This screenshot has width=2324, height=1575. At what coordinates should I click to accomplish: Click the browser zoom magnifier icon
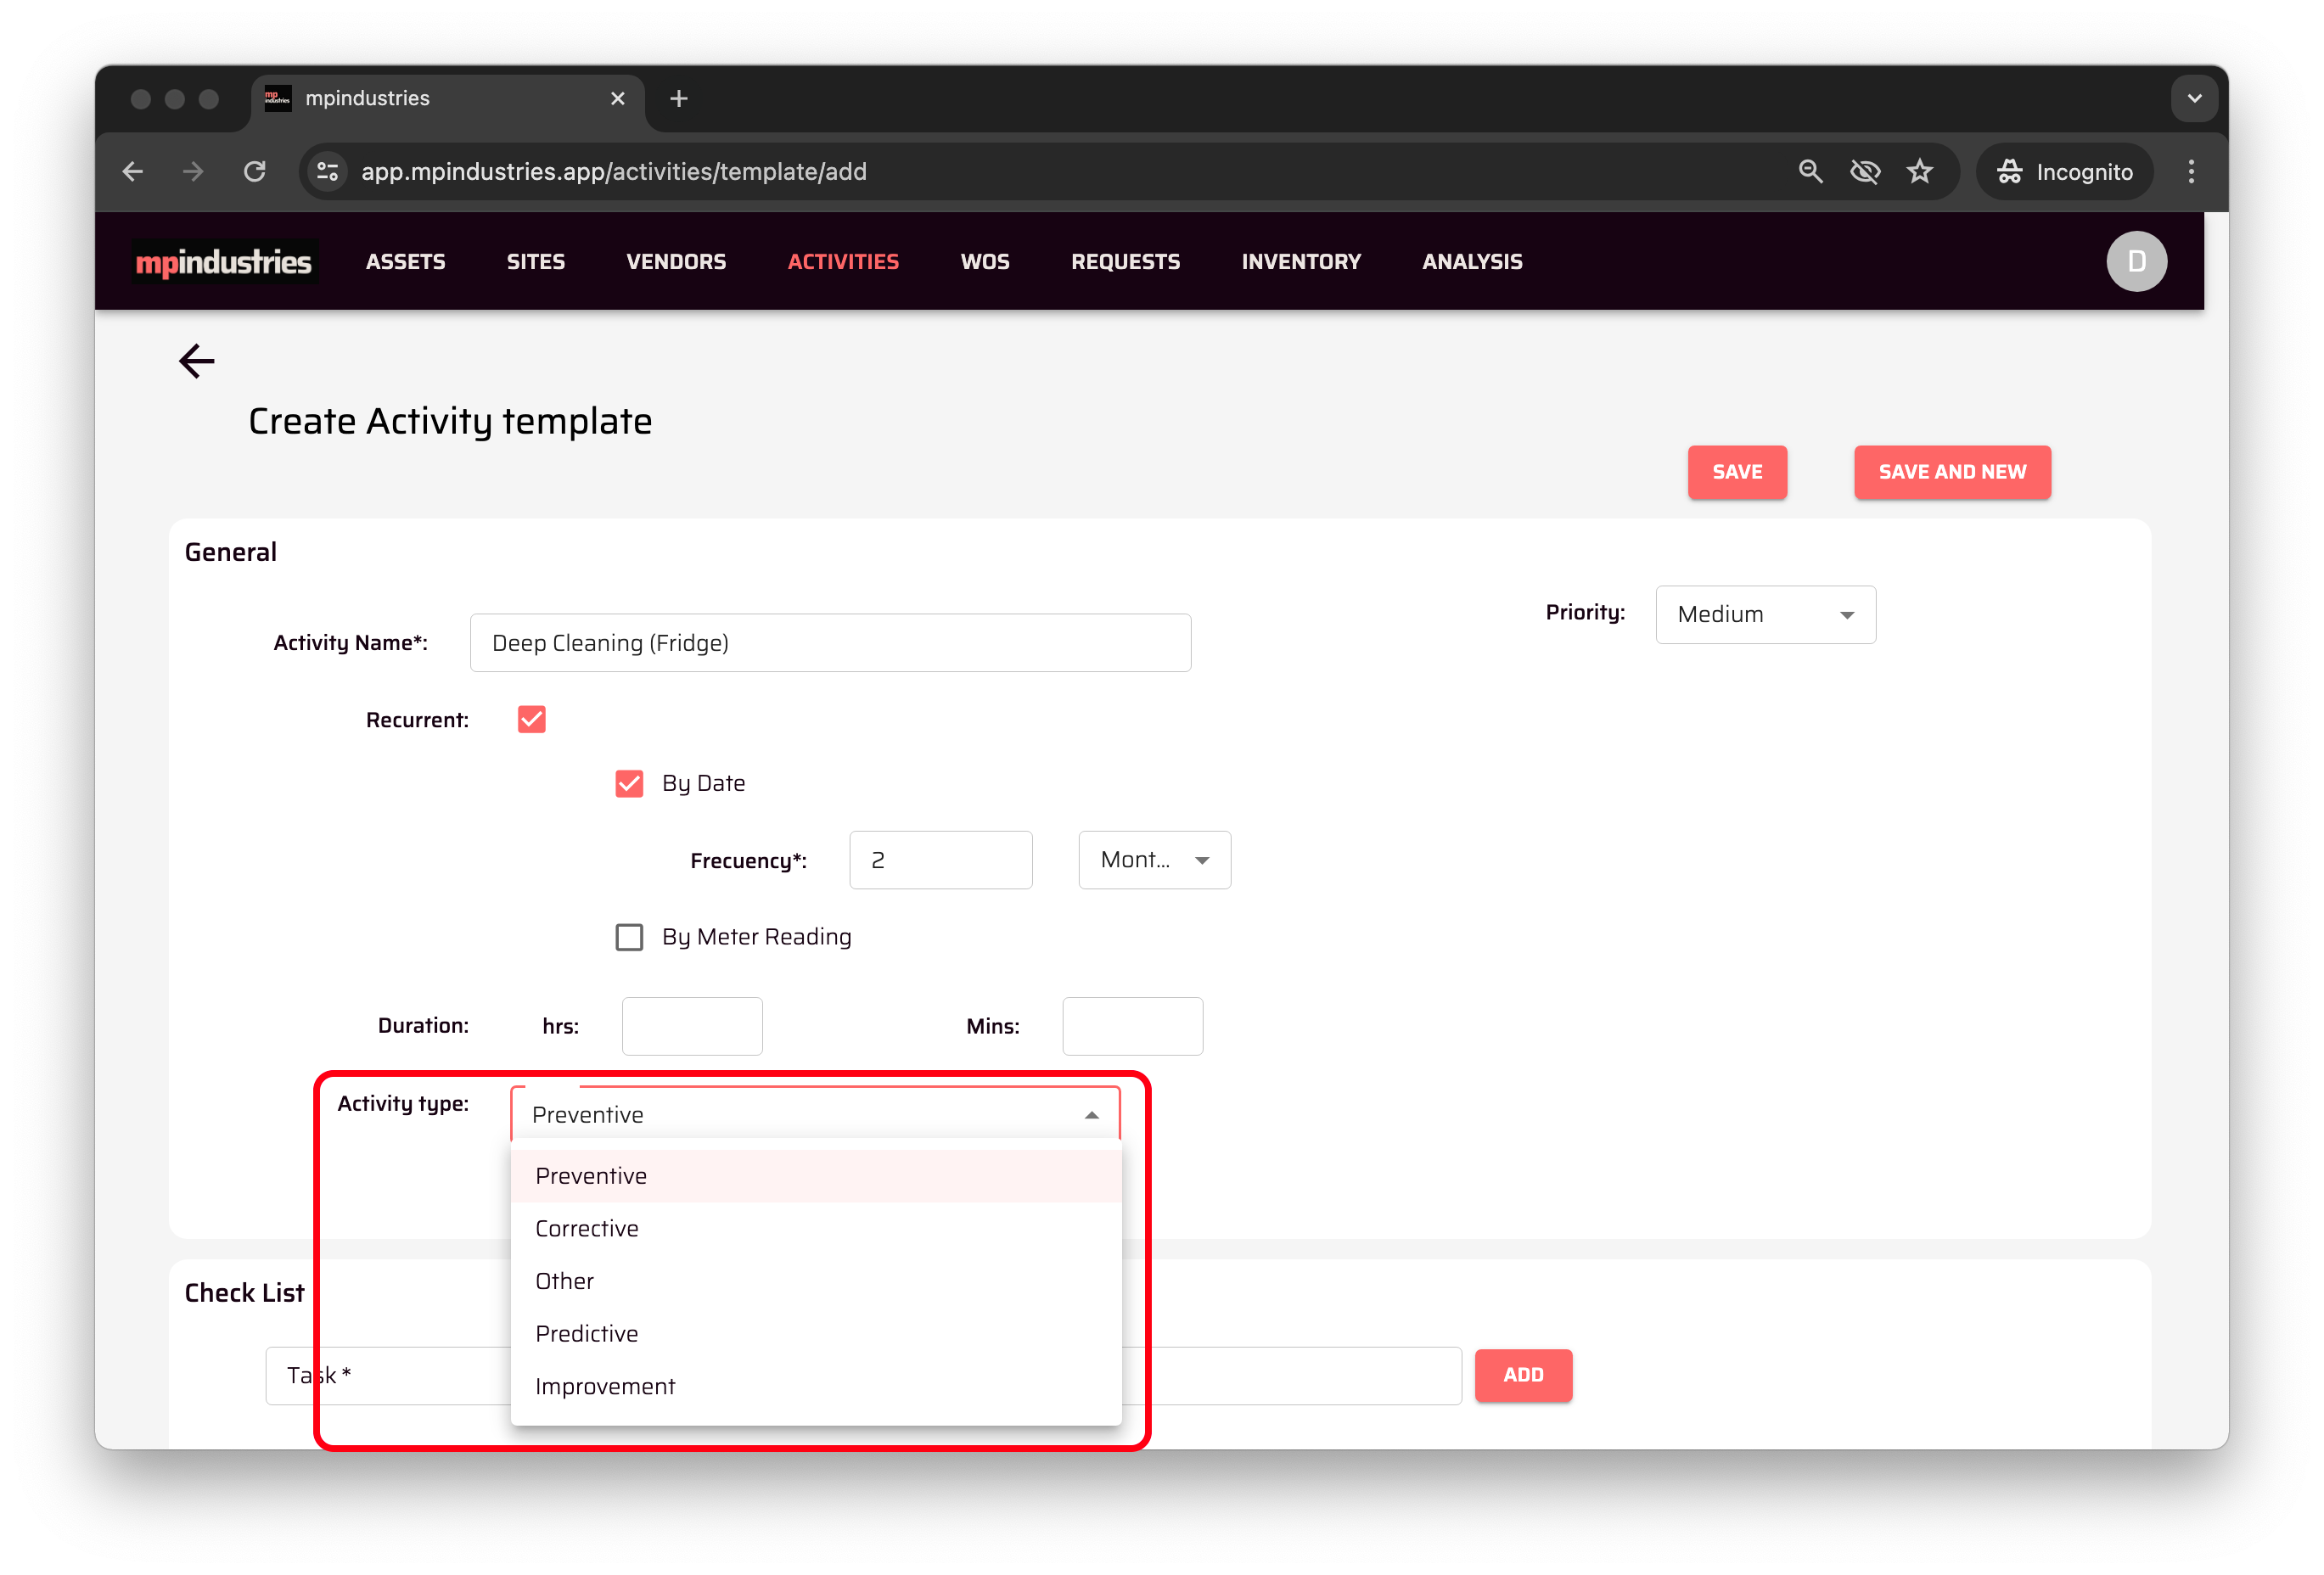pyautogui.click(x=1809, y=172)
